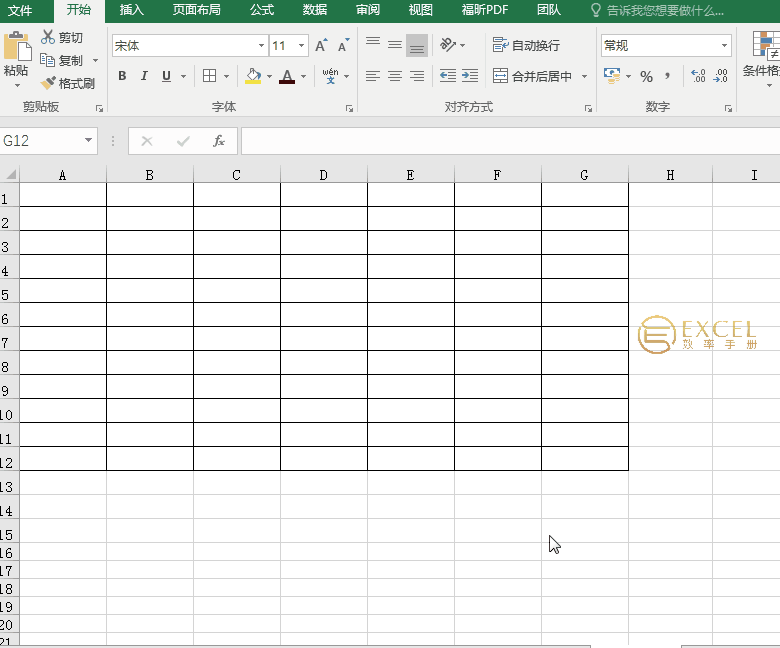The height and width of the screenshot is (648, 780).
Task: Expand font color palette arrow
Action: coord(303,77)
